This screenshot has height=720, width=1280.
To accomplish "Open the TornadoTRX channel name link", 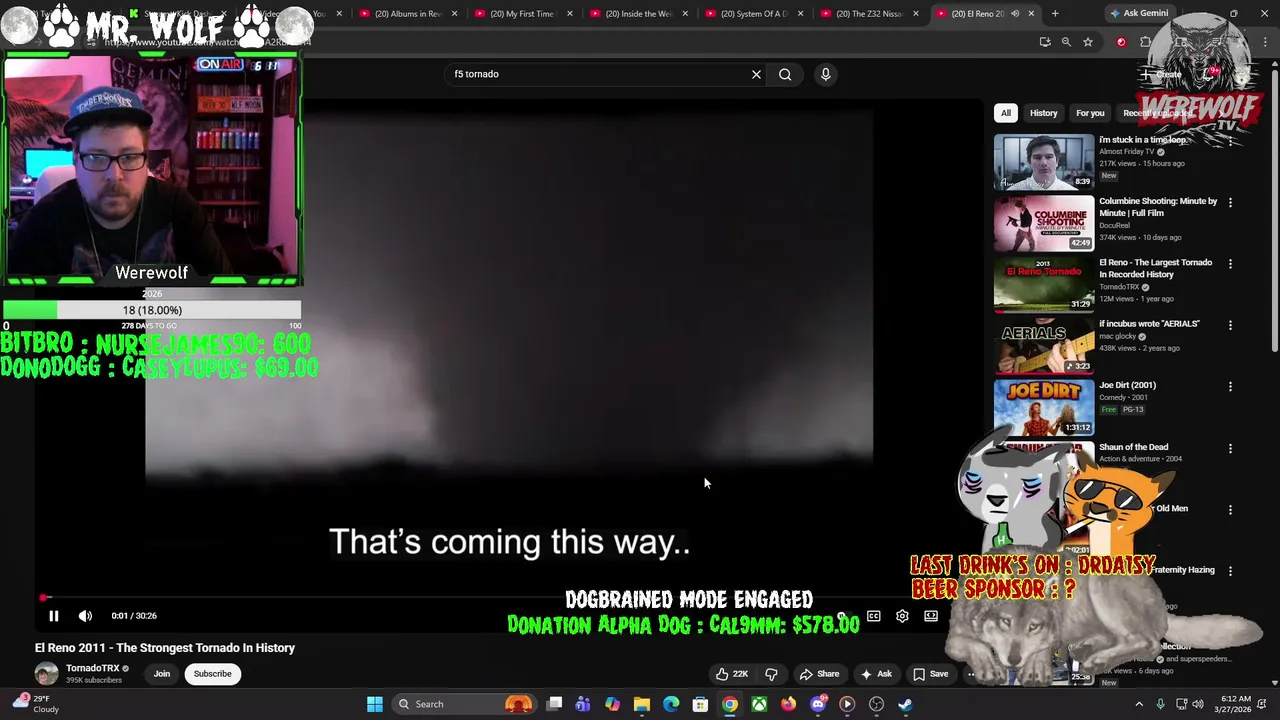I will point(92,668).
